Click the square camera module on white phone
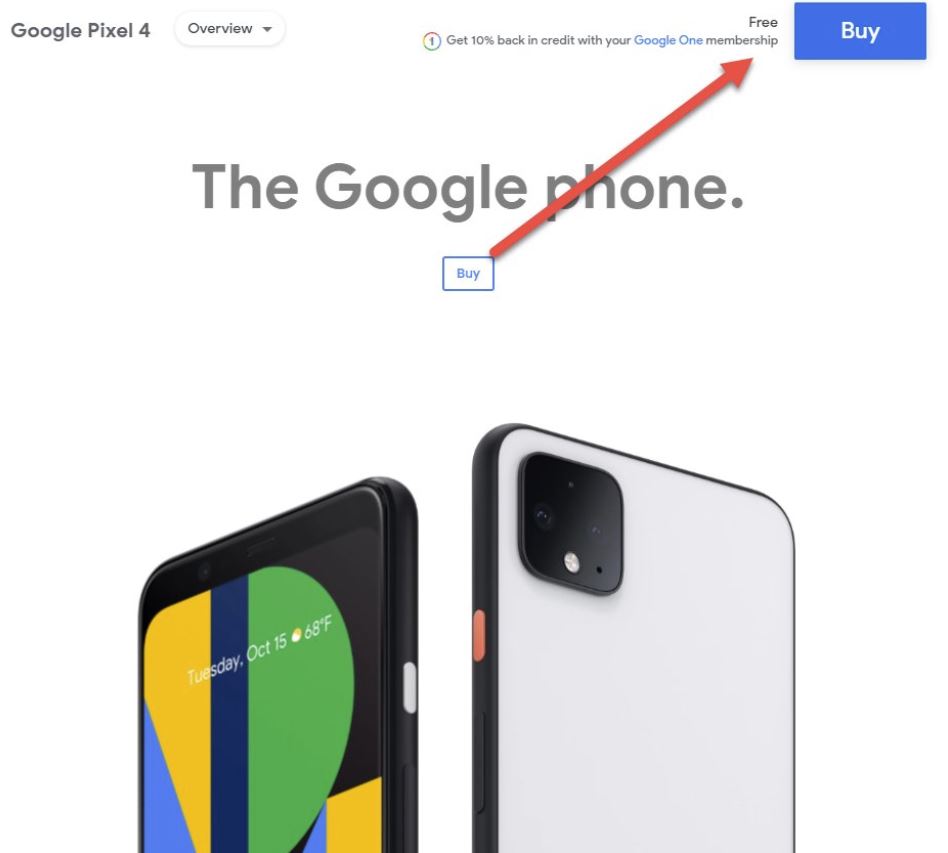Screen dimensions: 948x853 (570, 524)
